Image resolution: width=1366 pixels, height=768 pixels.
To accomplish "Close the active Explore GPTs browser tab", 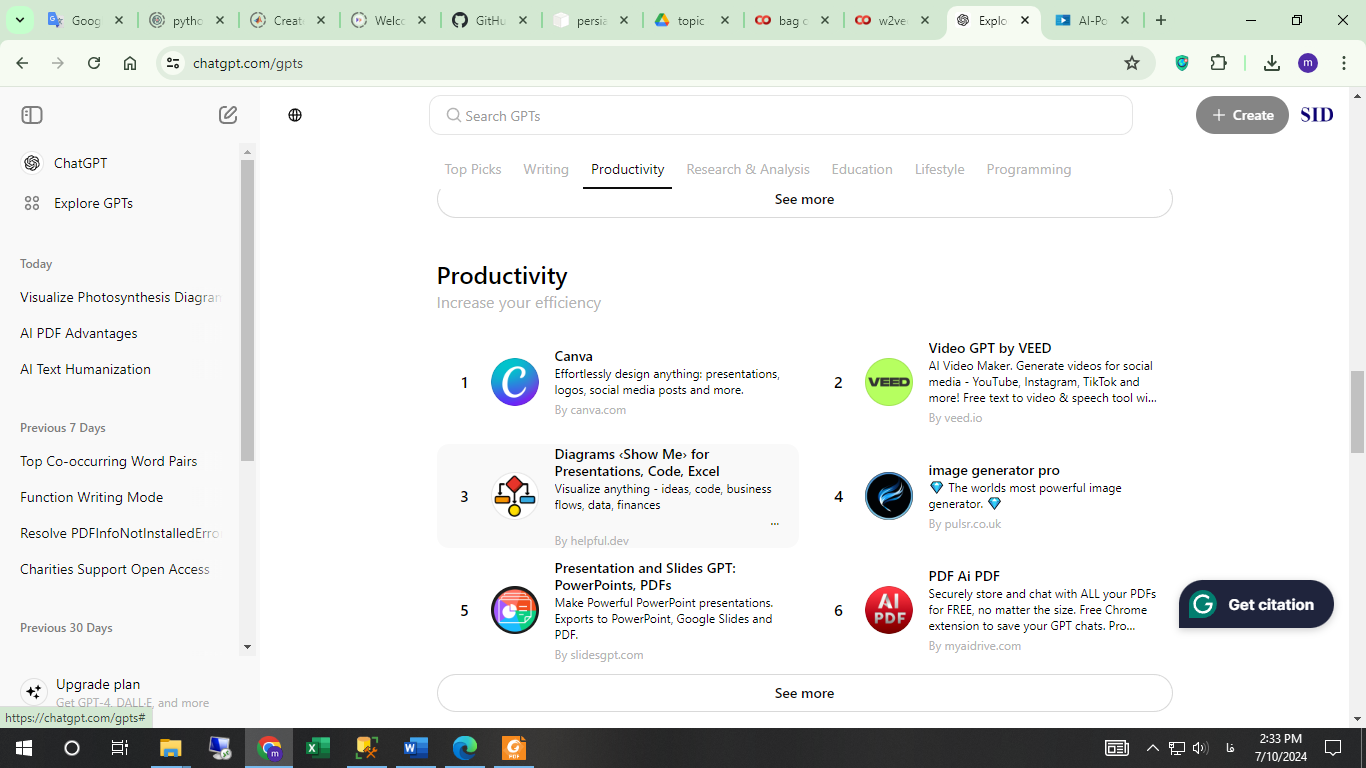I will point(1025,20).
